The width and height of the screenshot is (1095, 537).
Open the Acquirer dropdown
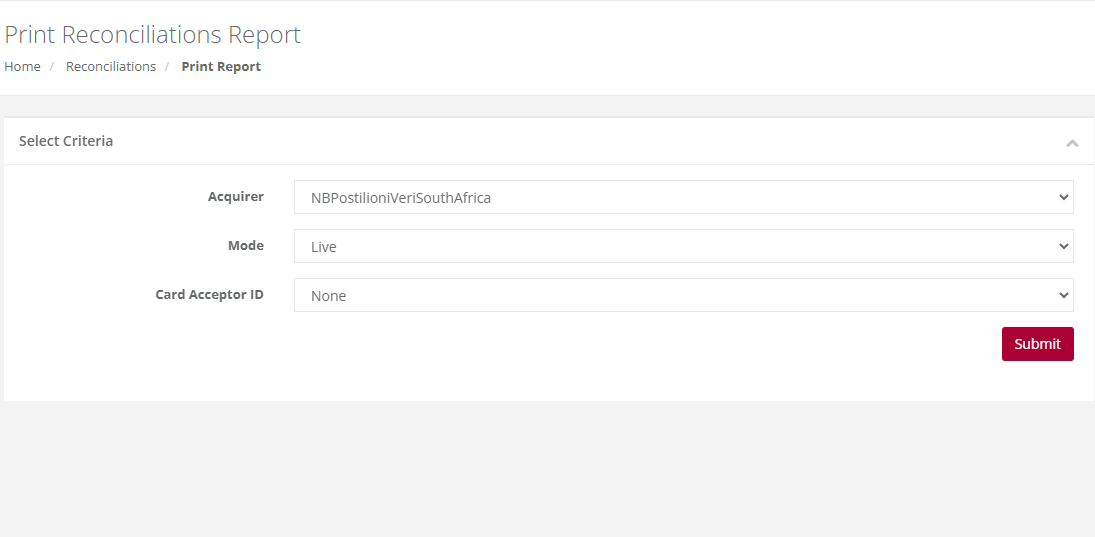point(684,198)
